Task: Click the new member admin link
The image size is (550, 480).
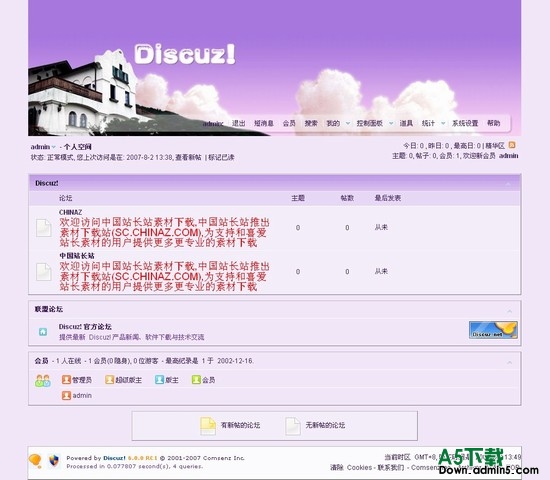Action: (509, 155)
